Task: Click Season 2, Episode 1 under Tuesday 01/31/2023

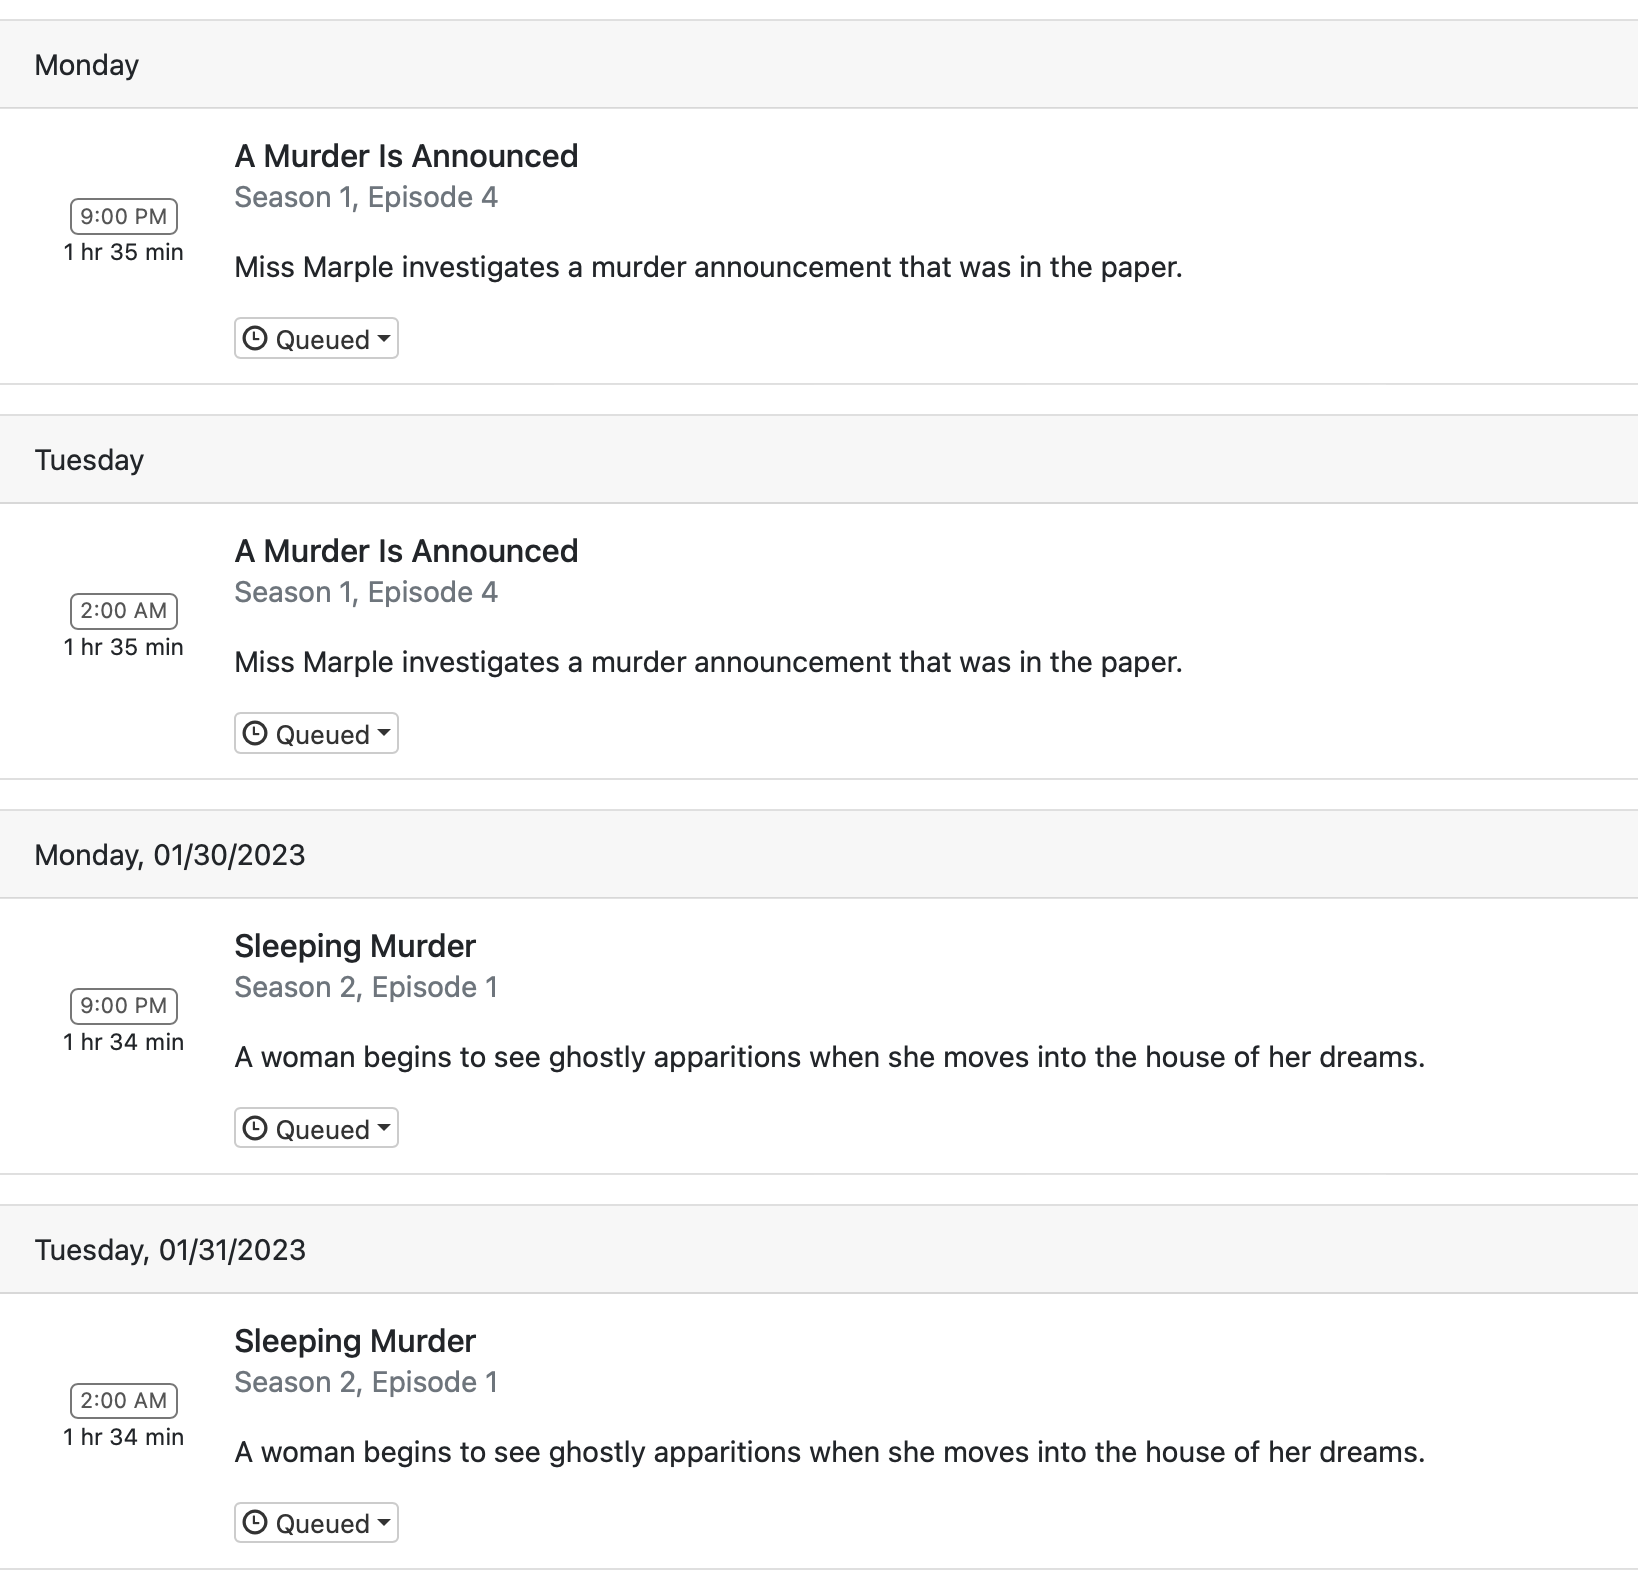Action: click(366, 1382)
